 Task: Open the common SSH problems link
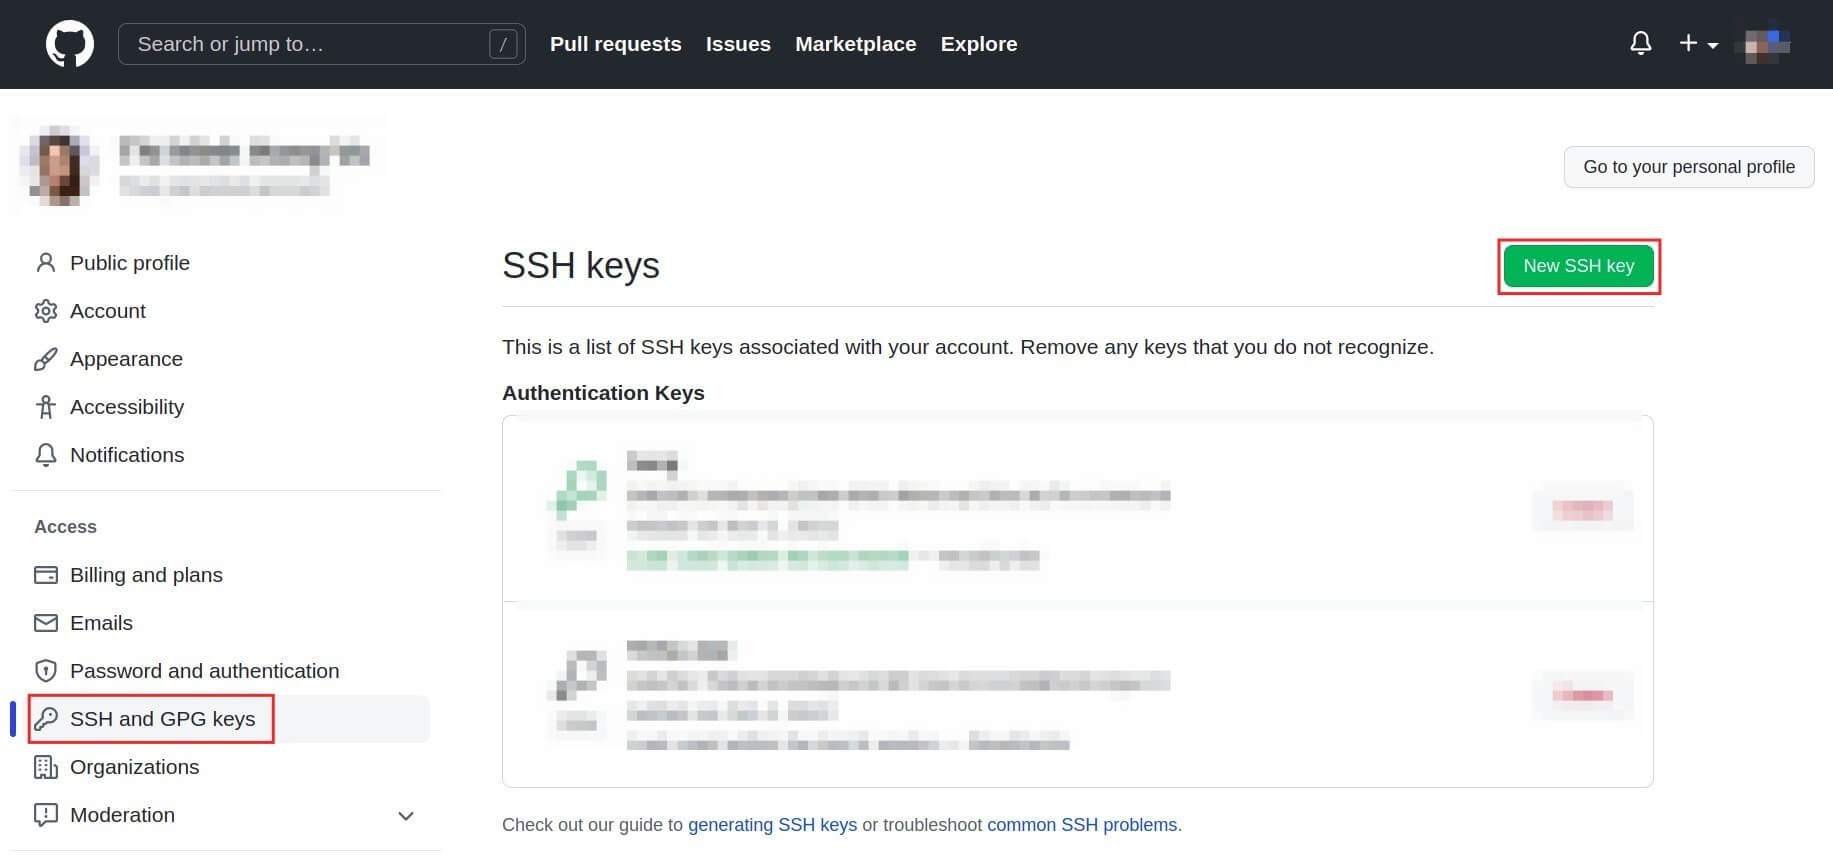(1082, 825)
